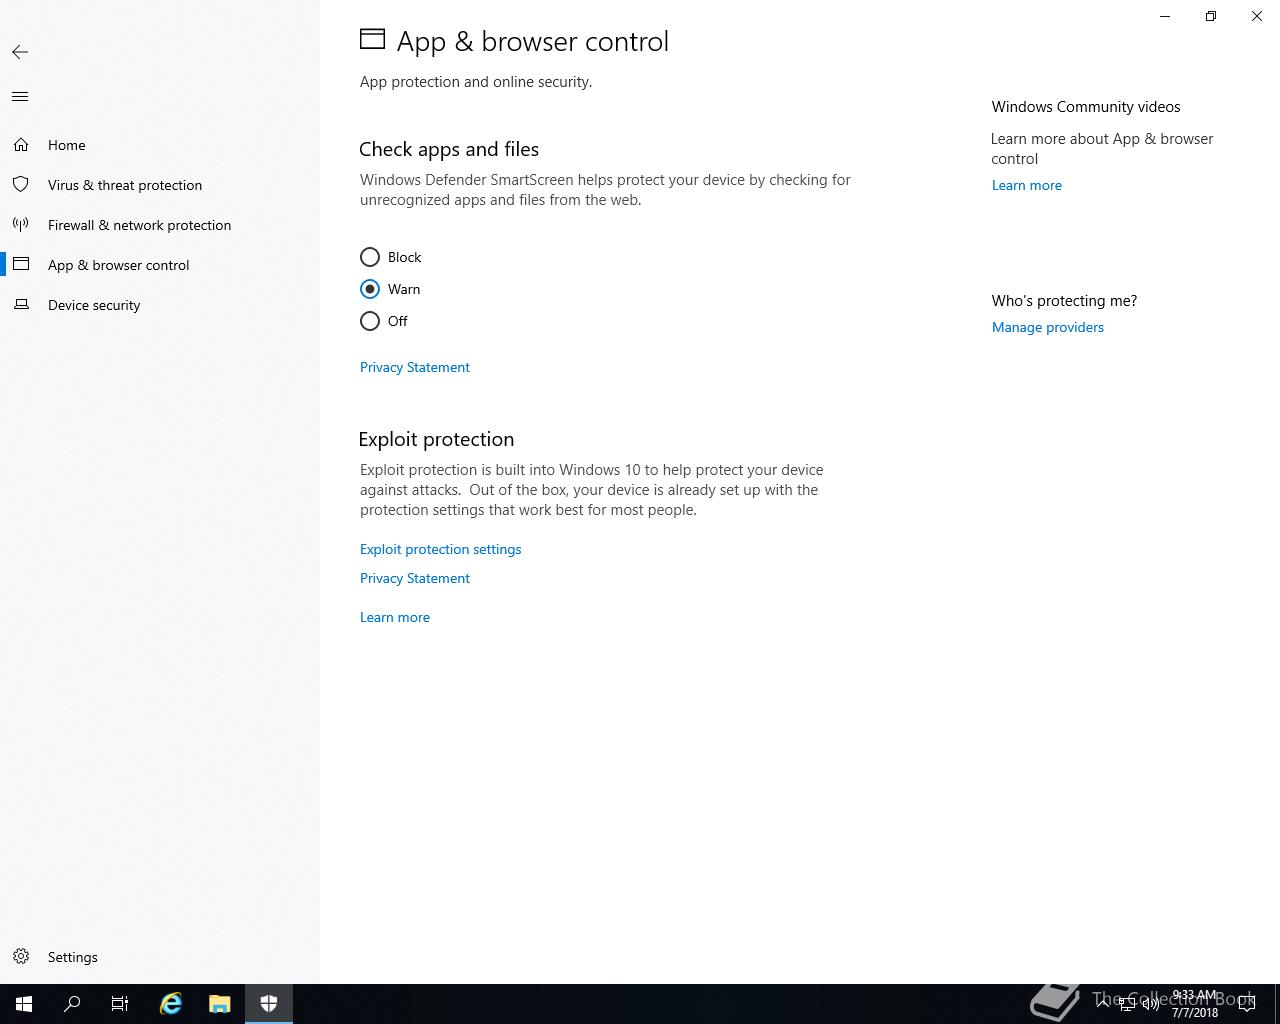This screenshot has height=1024, width=1280.
Task: Go to Virus & threat protection
Action: (160, 185)
